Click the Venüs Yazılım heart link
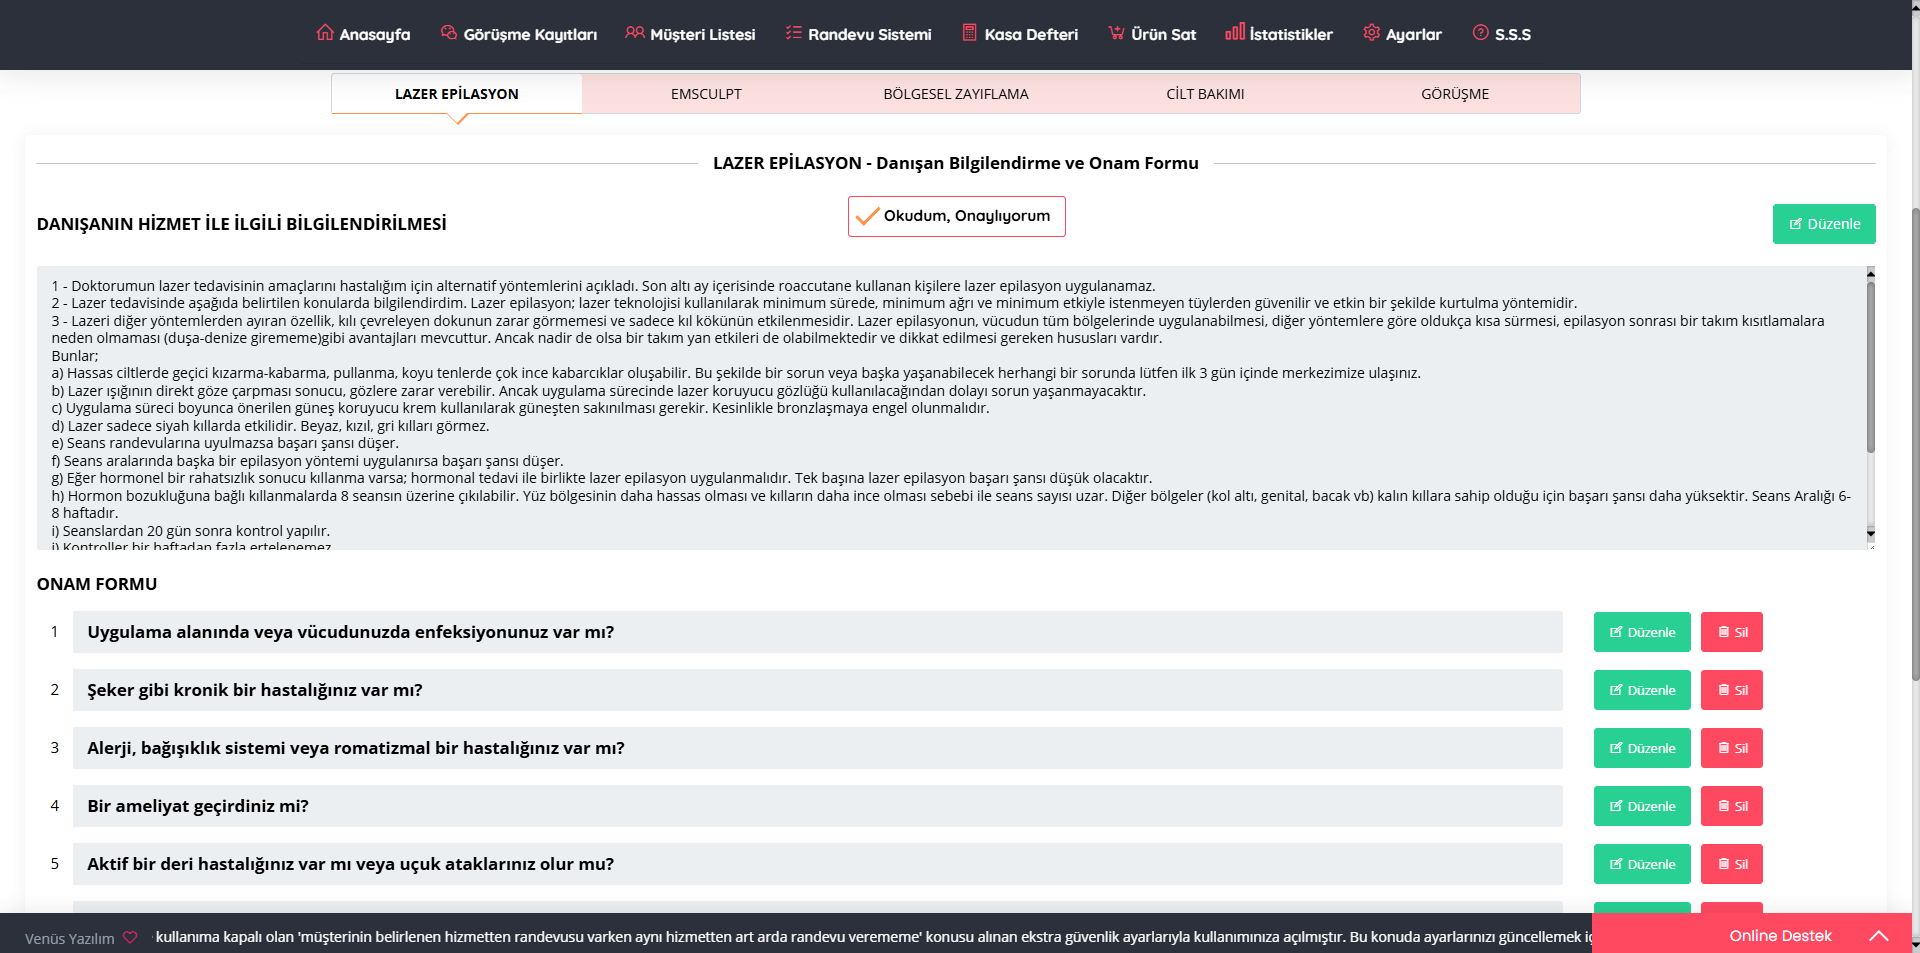The width and height of the screenshot is (1920, 953). click(130, 938)
